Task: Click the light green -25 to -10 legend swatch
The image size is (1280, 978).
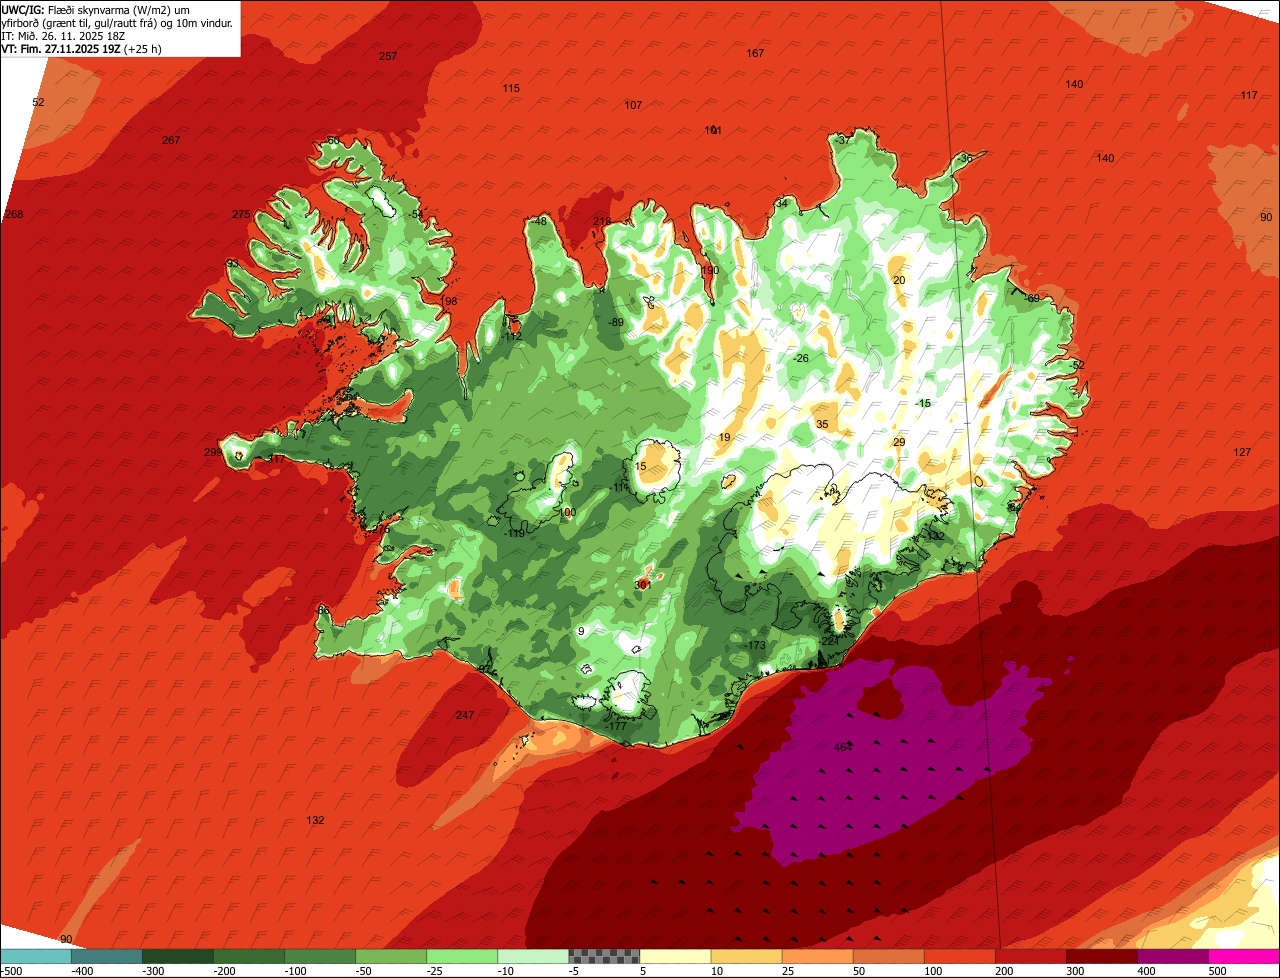Action: coord(462,956)
